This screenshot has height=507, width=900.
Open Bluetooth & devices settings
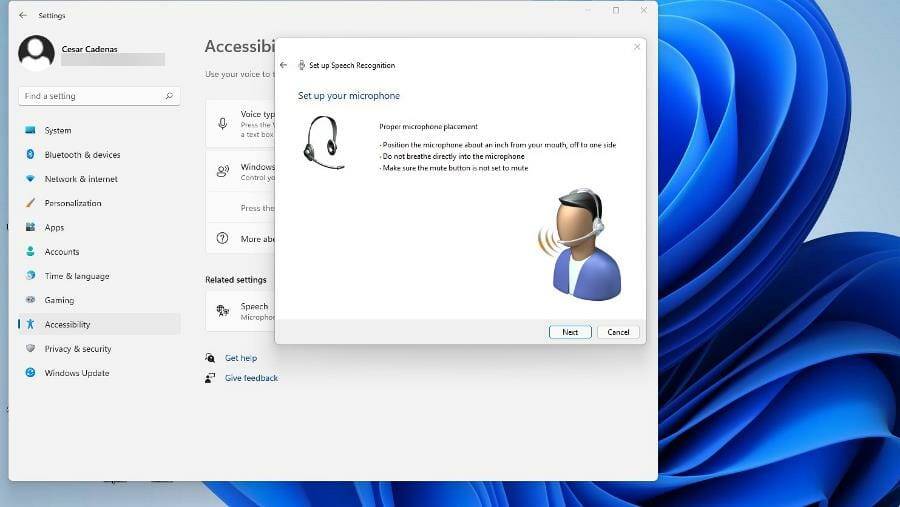[99, 154]
